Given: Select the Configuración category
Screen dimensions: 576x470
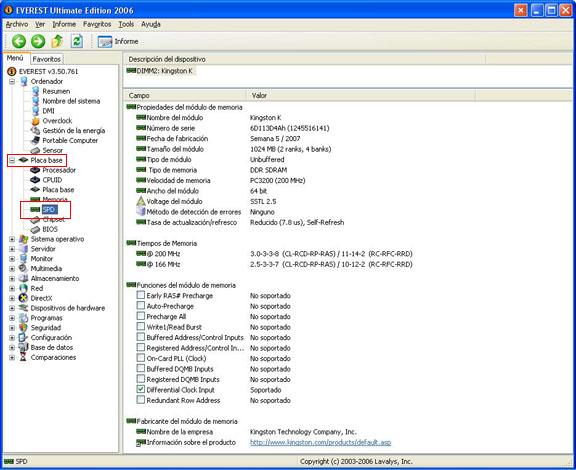Looking at the screenshot, I should pyautogui.click(x=51, y=338).
